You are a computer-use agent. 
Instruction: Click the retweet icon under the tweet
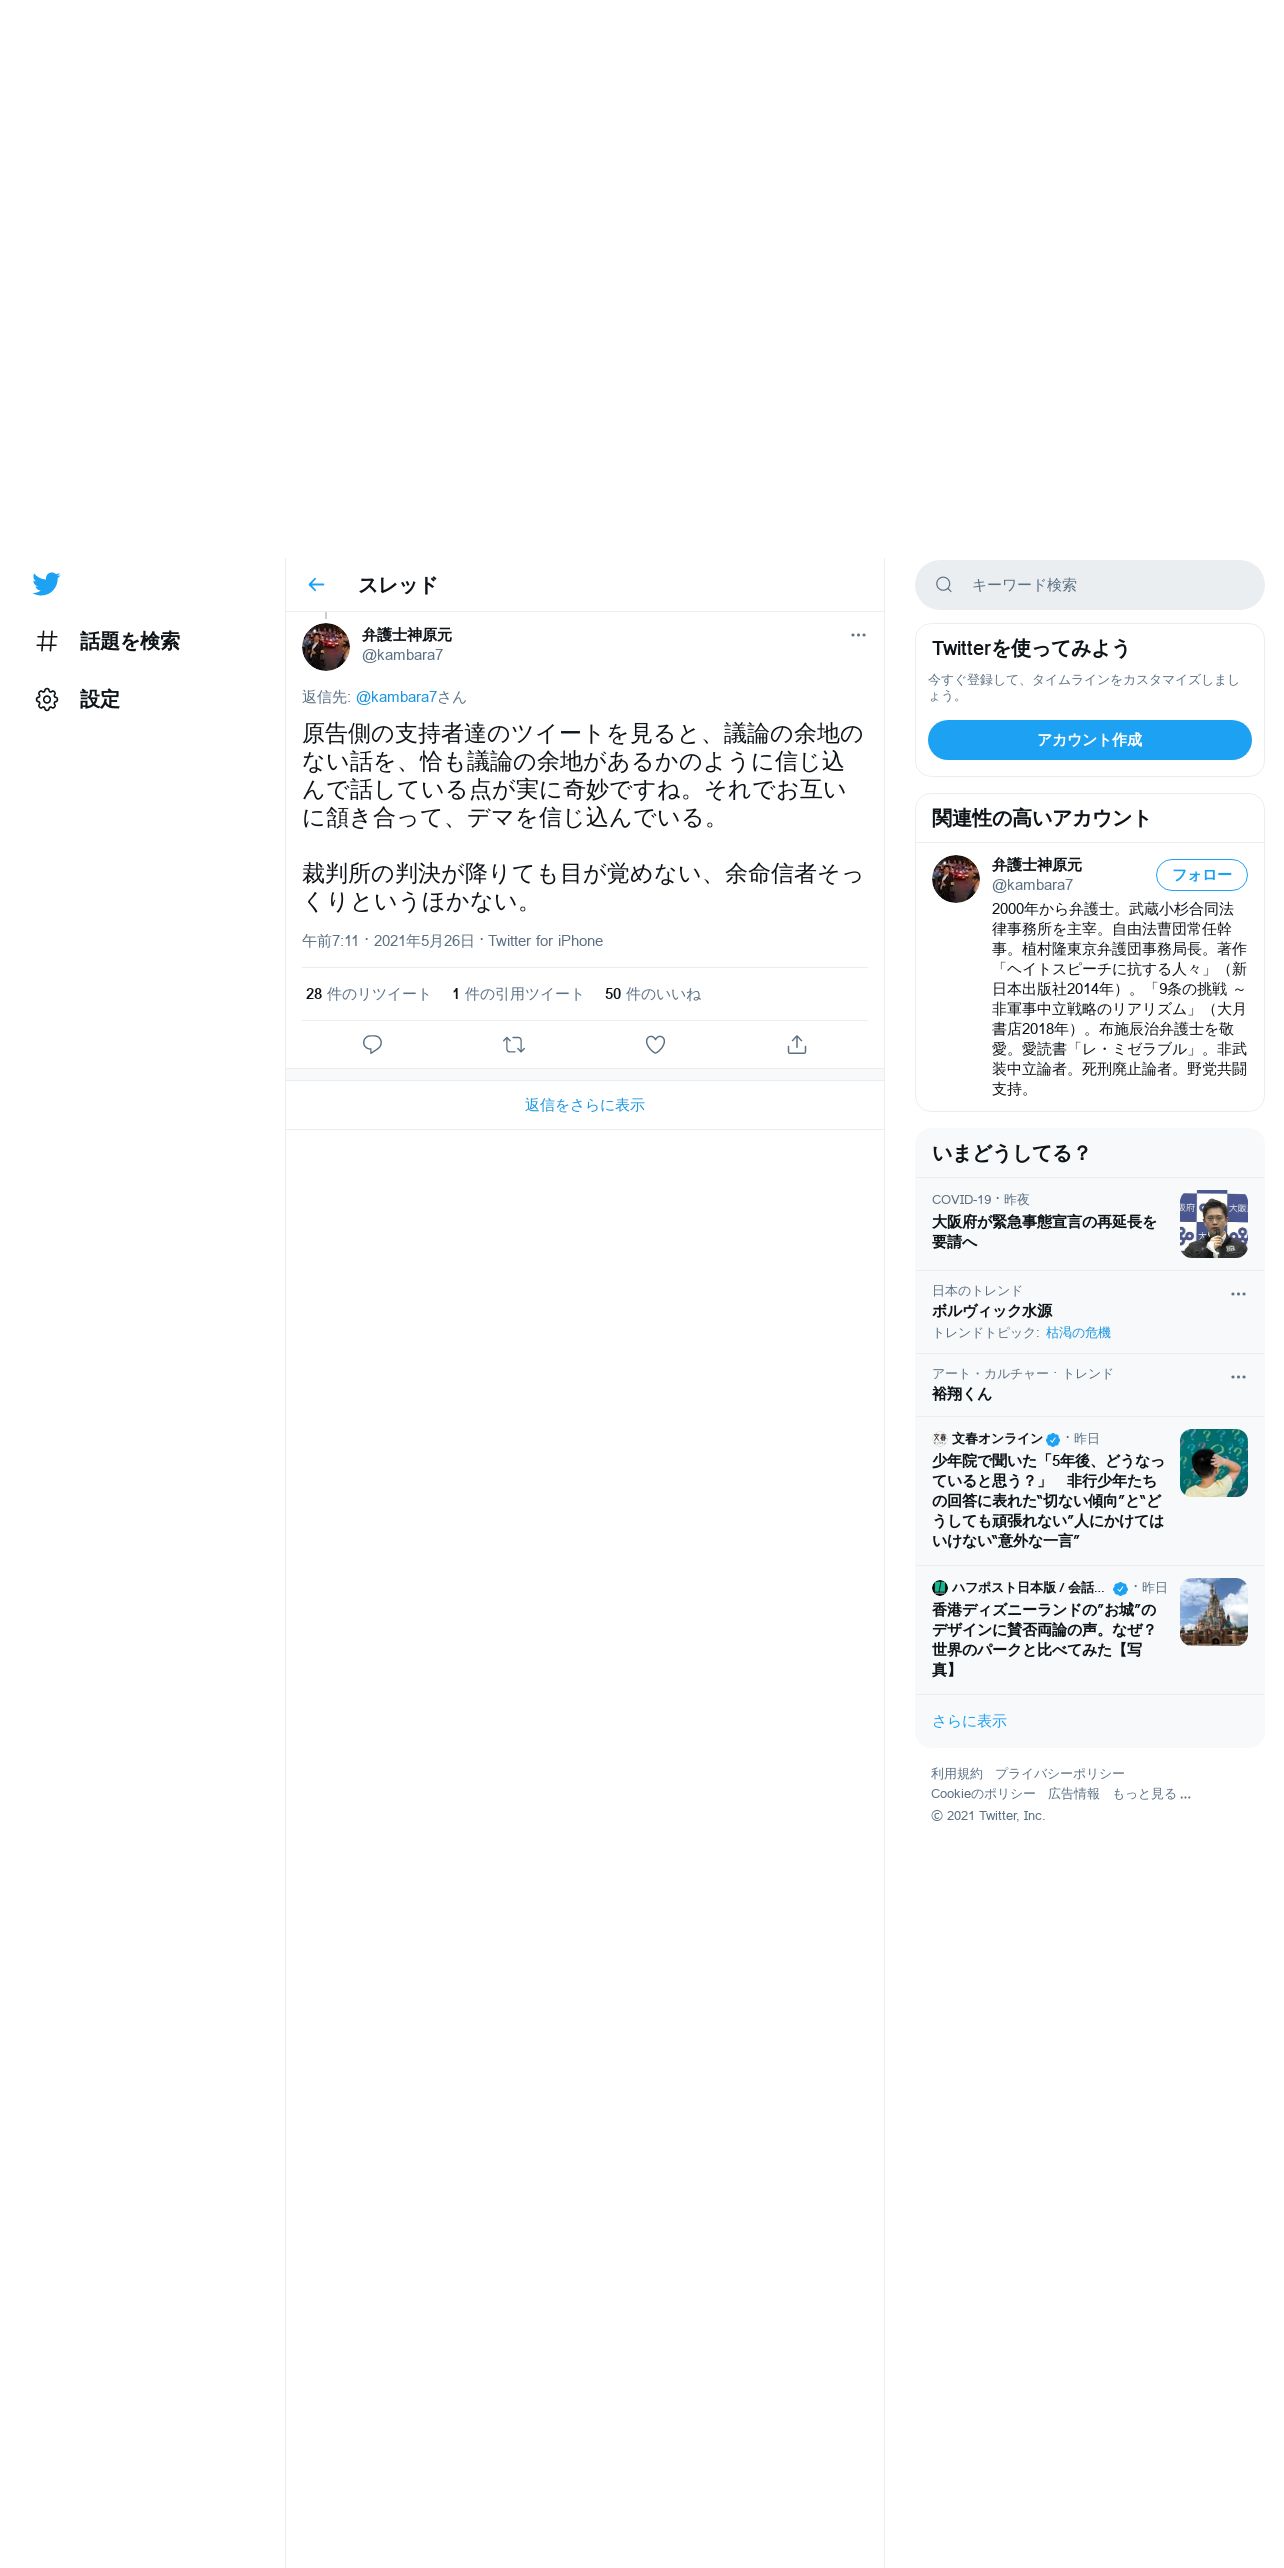pyautogui.click(x=514, y=1045)
